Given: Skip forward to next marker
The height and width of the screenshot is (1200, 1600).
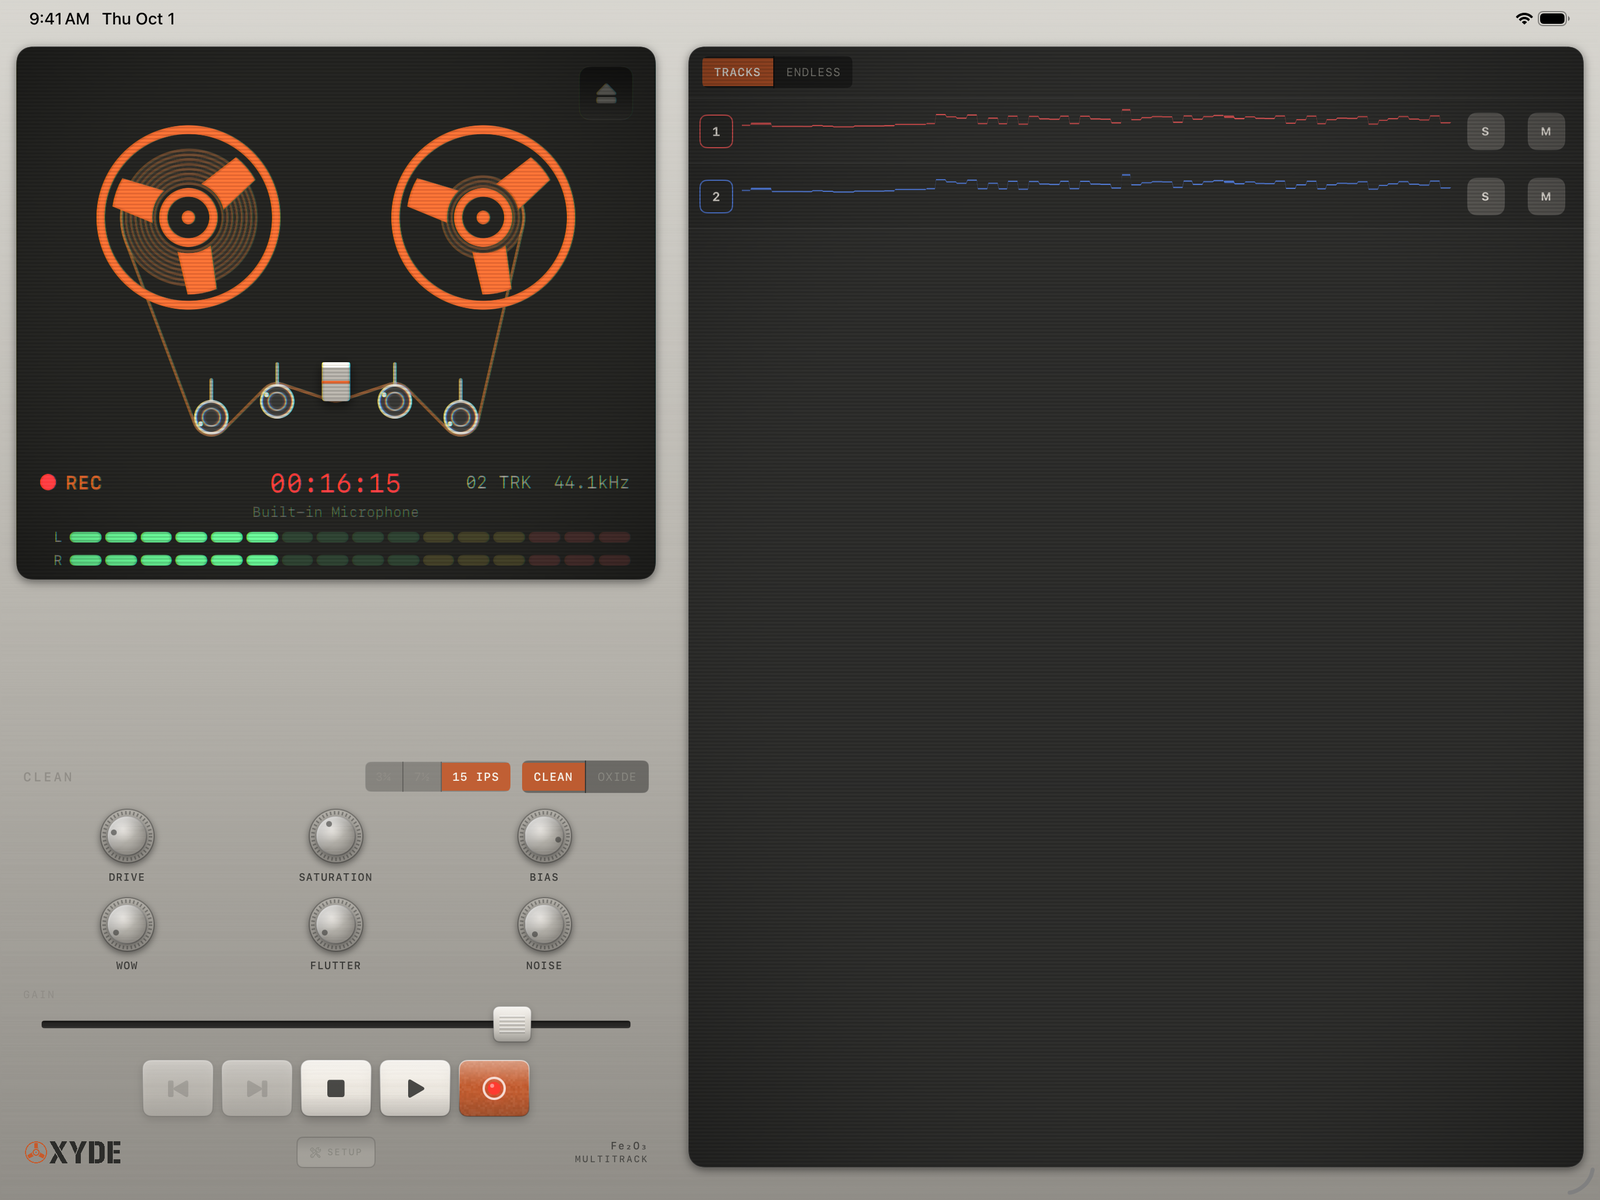Looking at the screenshot, I should pyautogui.click(x=257, y=1088).
